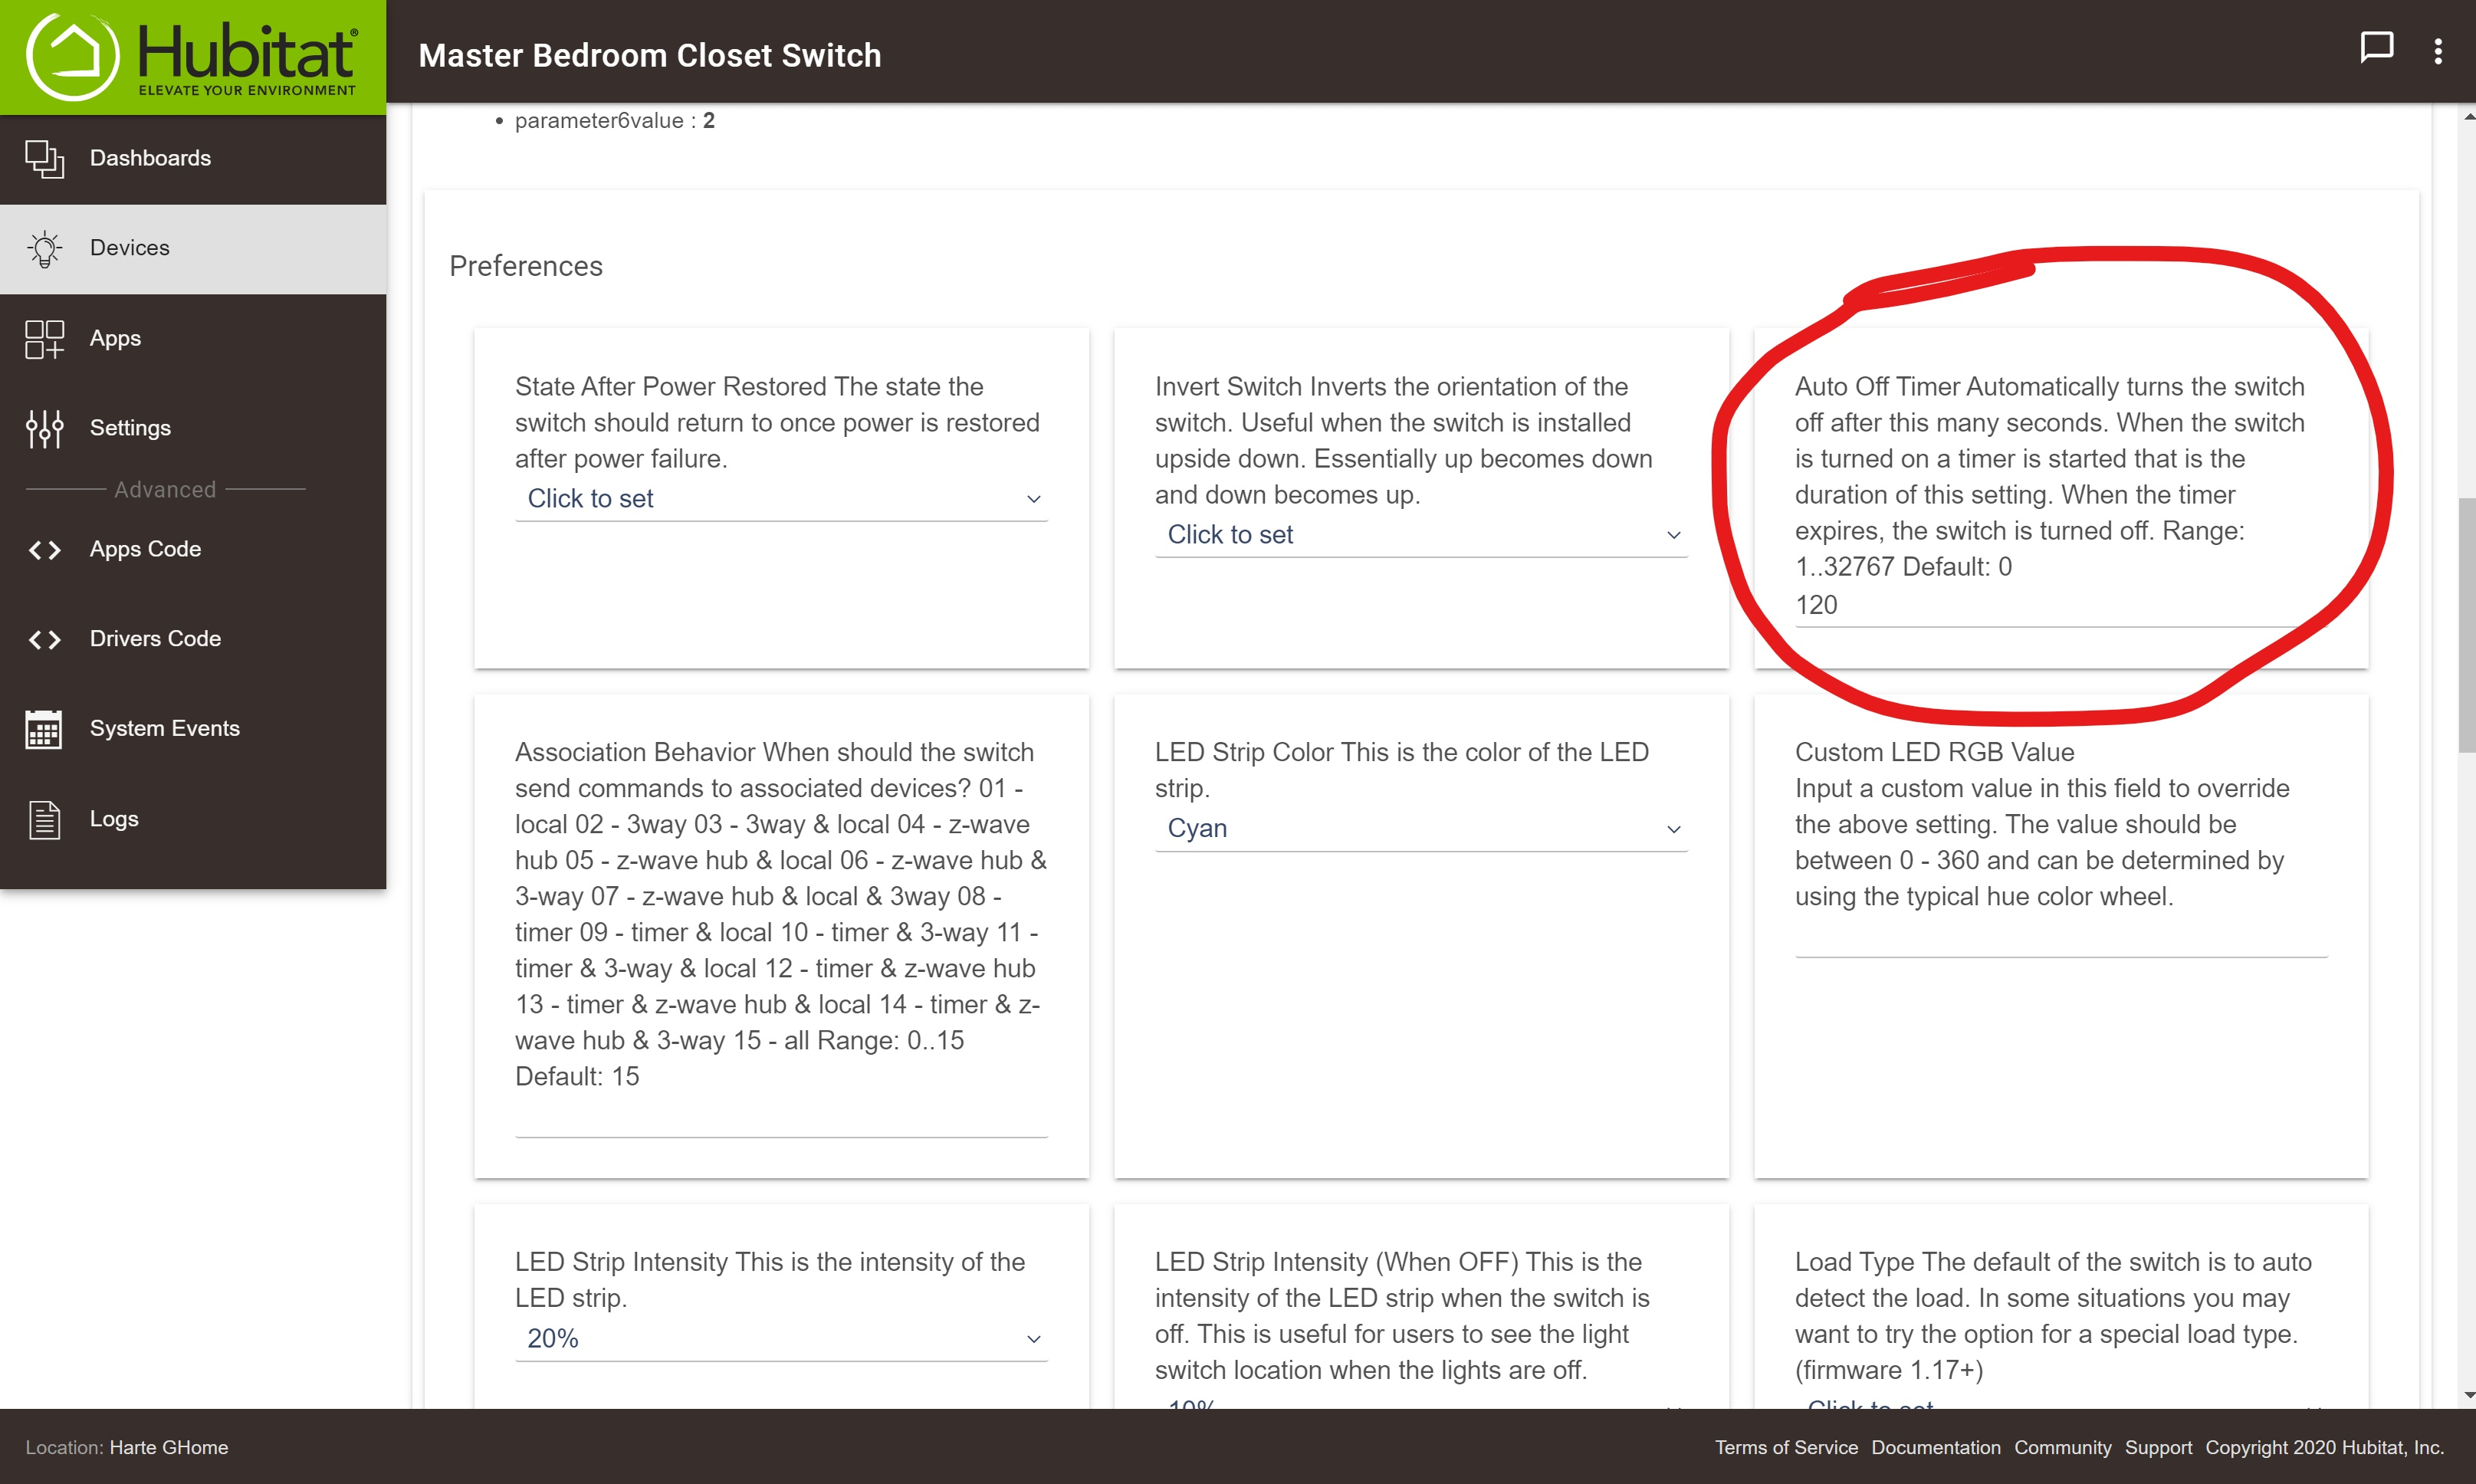Click the Association Behavior input field
The width and height of the screenshot is (2476, 1484).
coord(780,1119)
